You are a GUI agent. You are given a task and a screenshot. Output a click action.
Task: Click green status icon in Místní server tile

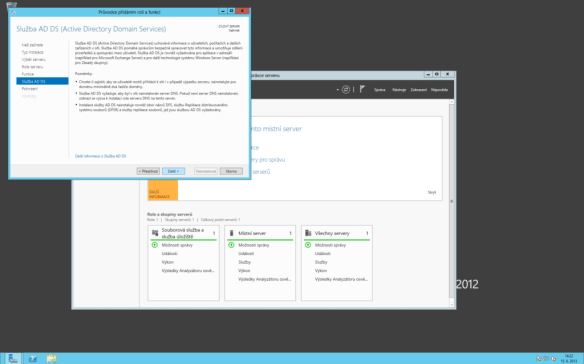[x=231, y=245]
